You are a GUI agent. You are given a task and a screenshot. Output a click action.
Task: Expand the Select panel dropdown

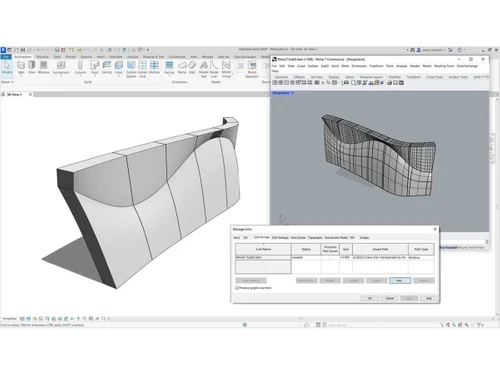pyautogui.click(x=7, y=82)
